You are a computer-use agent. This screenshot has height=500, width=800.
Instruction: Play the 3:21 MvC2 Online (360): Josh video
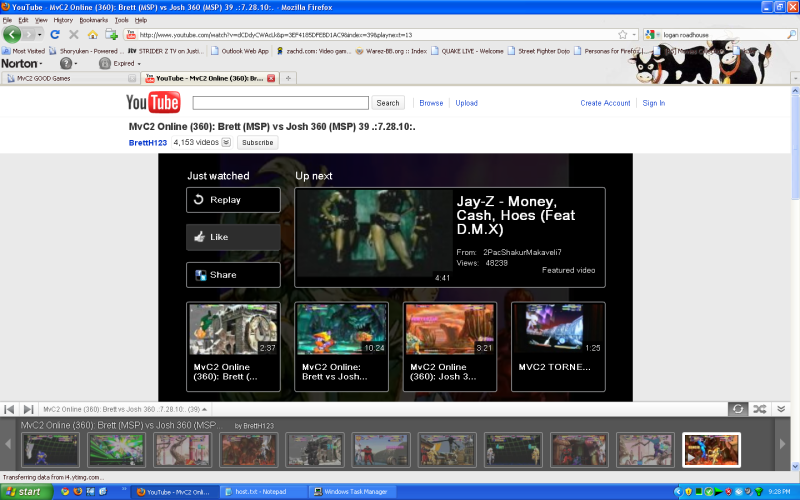coord(449,346)
